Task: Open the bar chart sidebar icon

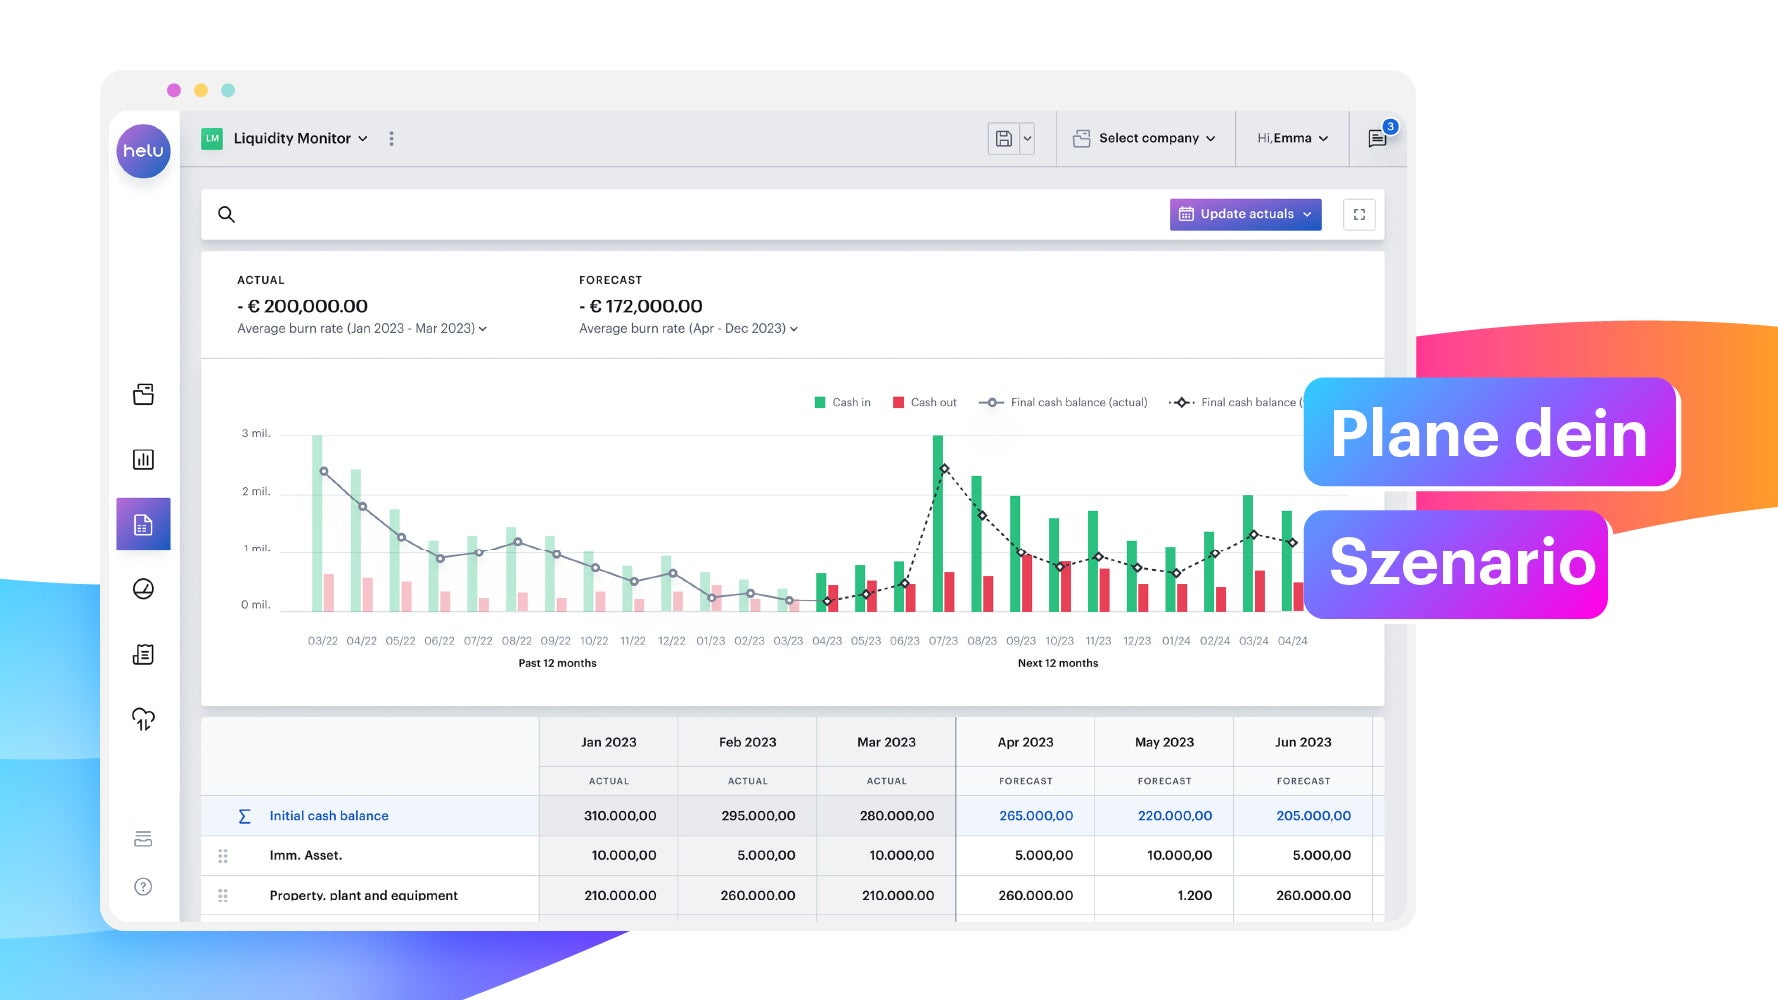Action: 143,459
